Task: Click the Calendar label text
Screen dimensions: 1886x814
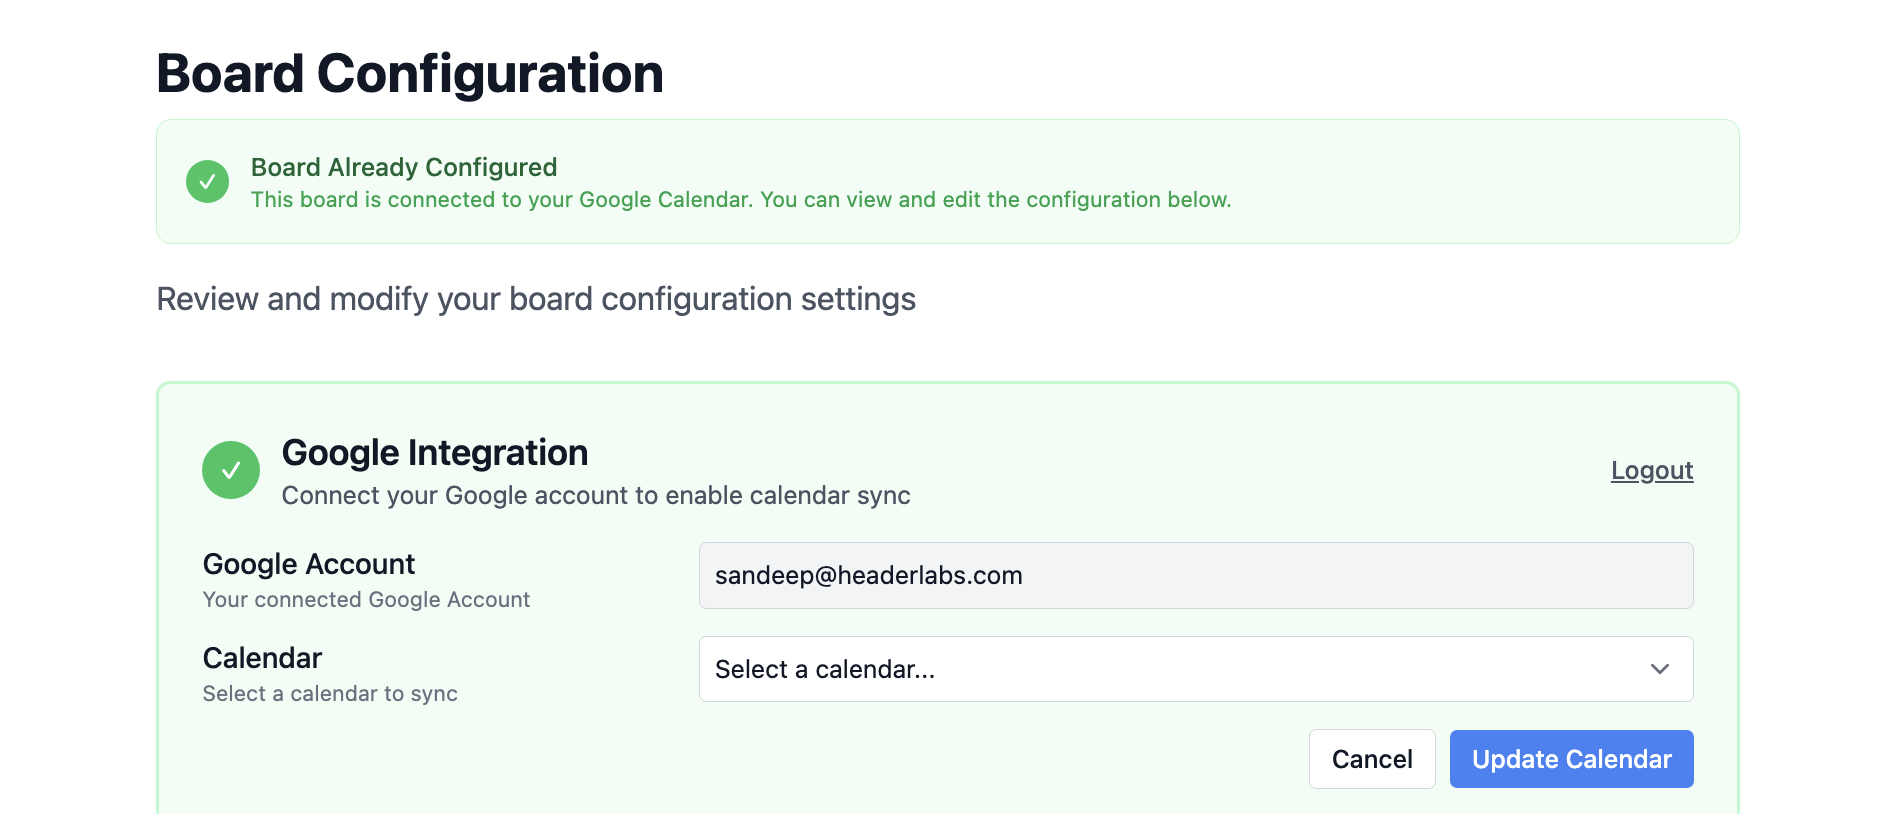Action: 262,657
